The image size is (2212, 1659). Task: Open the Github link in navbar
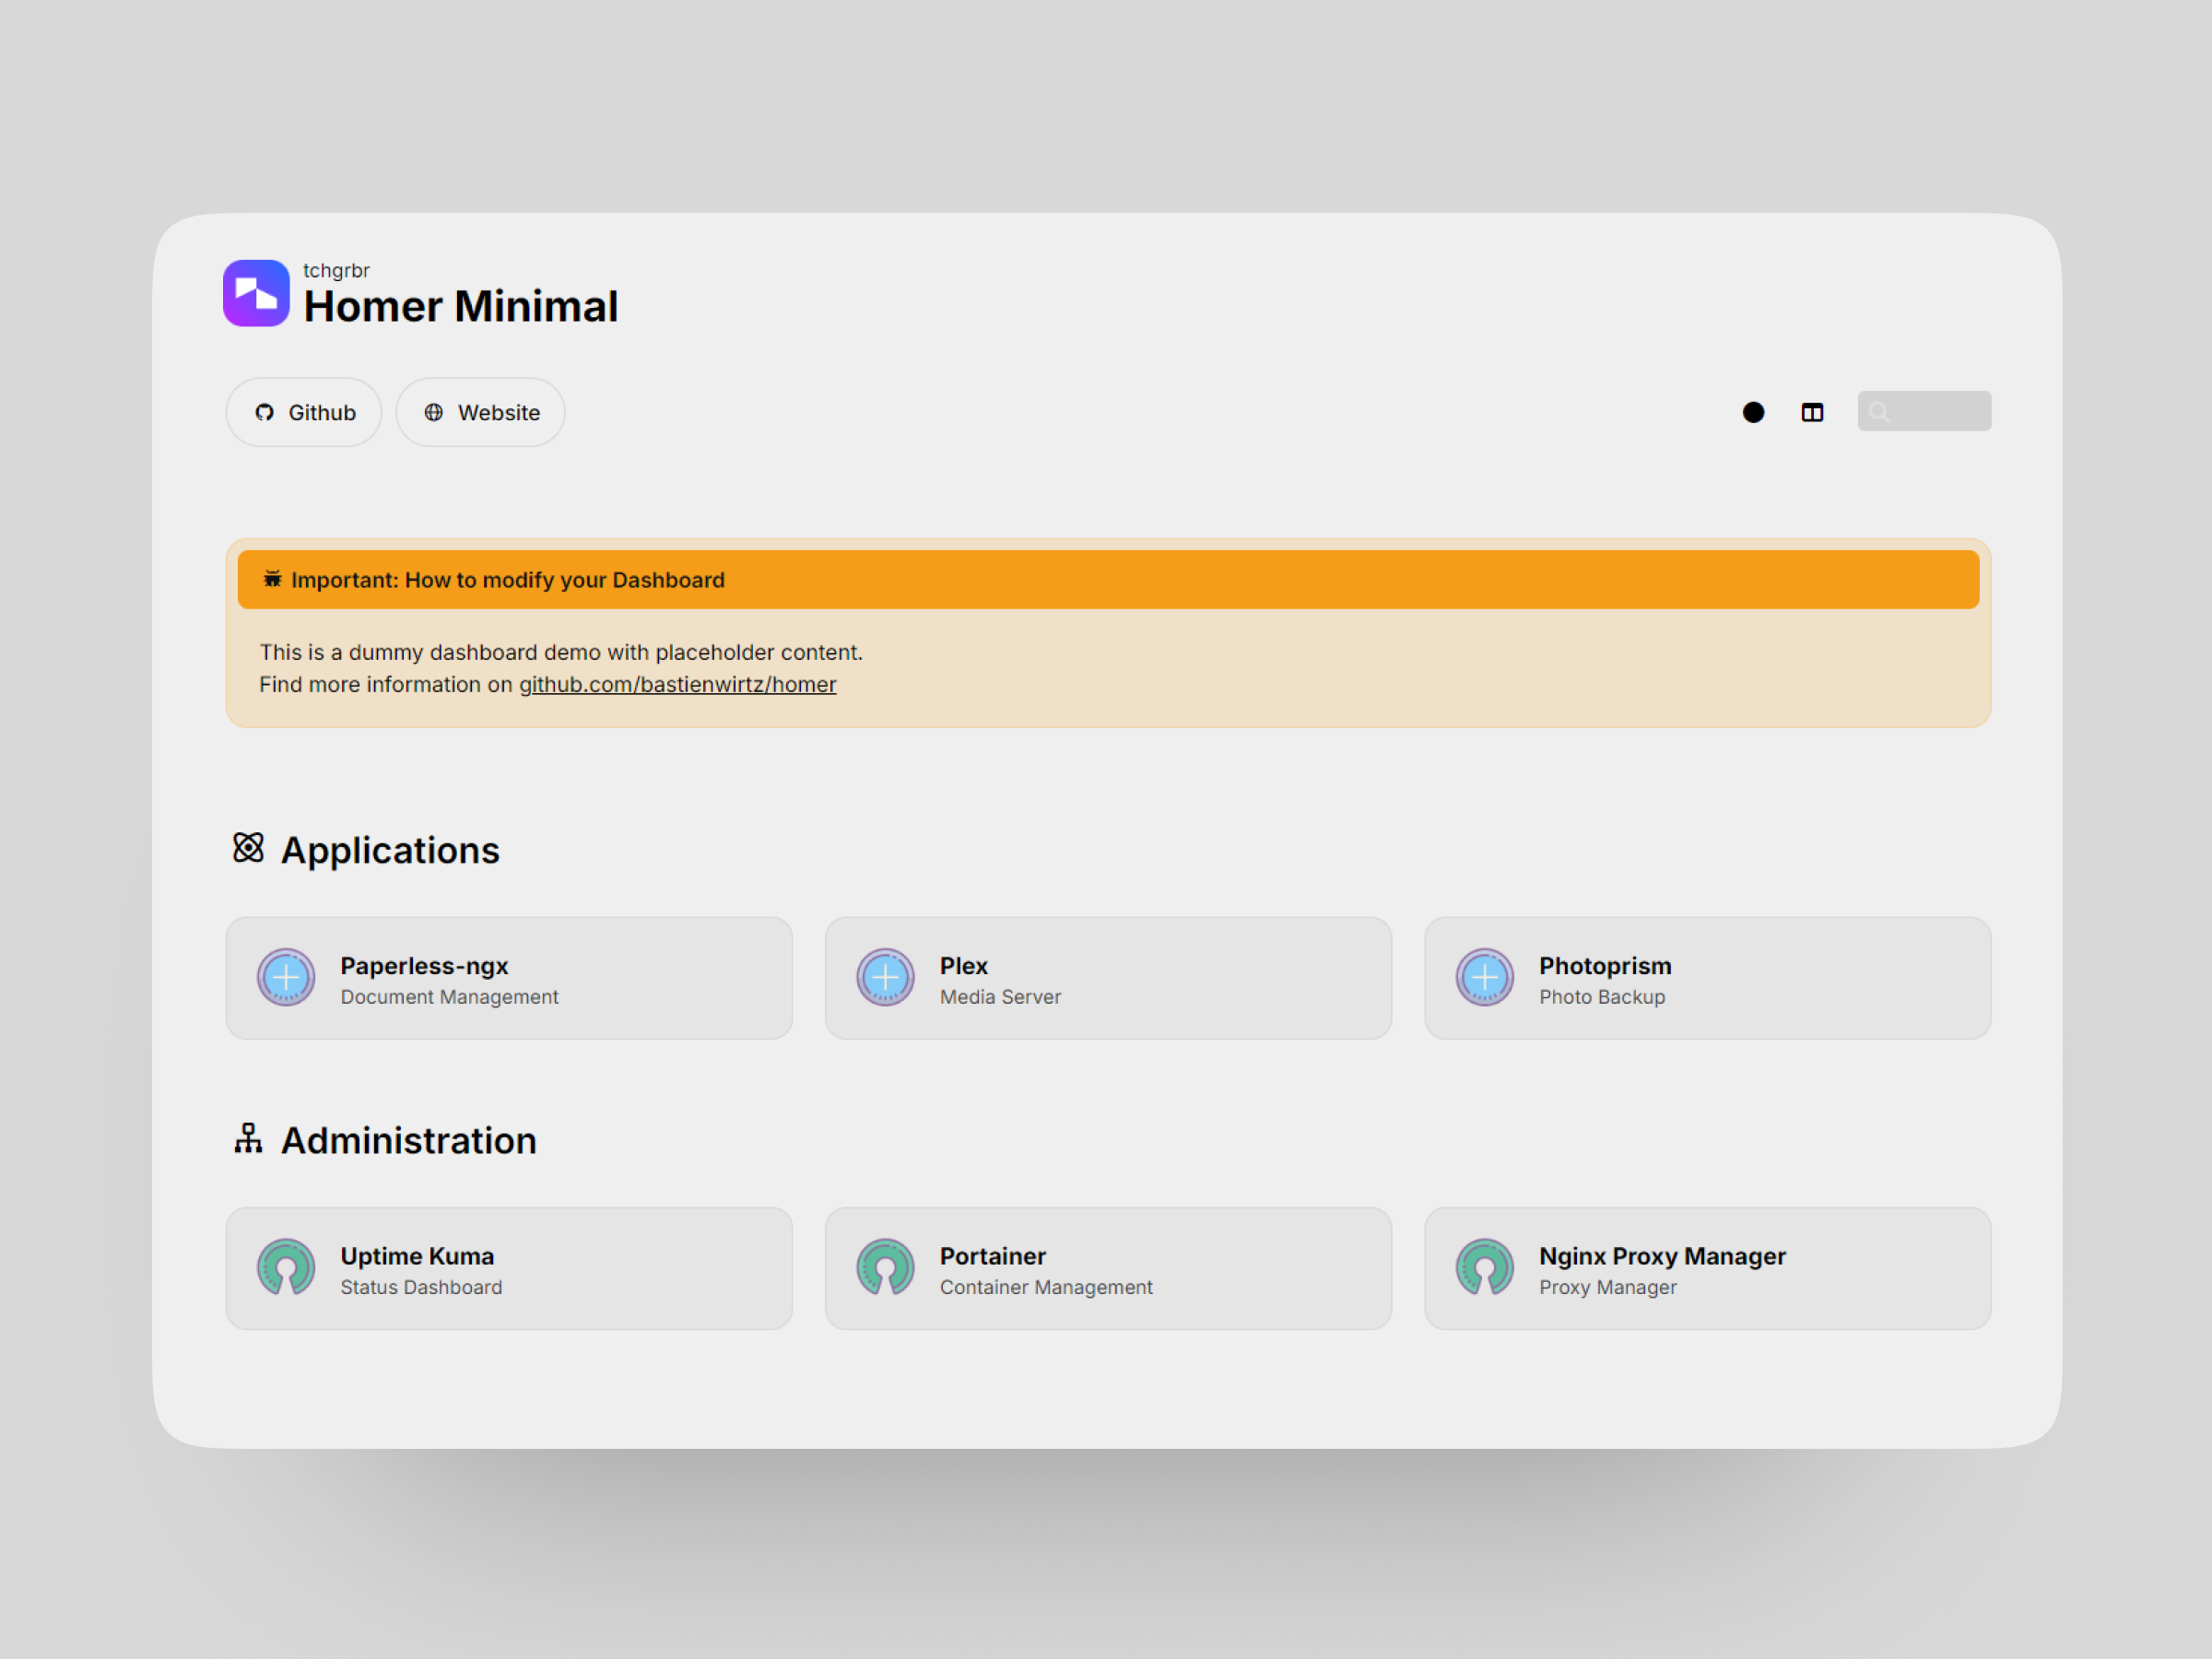(304, 412)
